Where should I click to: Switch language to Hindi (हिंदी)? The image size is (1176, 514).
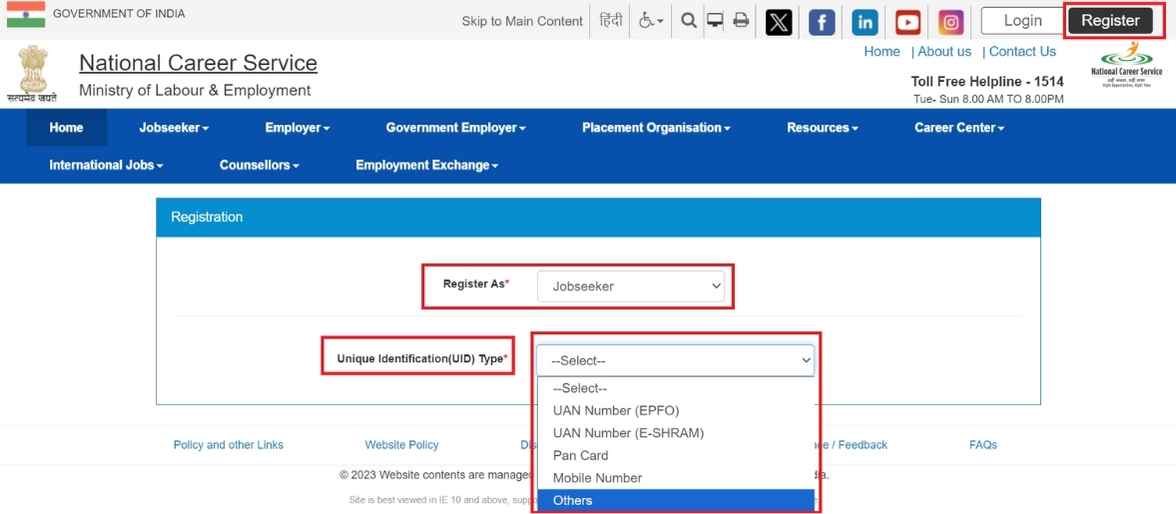pyautogui.click(x=610, y=20)
